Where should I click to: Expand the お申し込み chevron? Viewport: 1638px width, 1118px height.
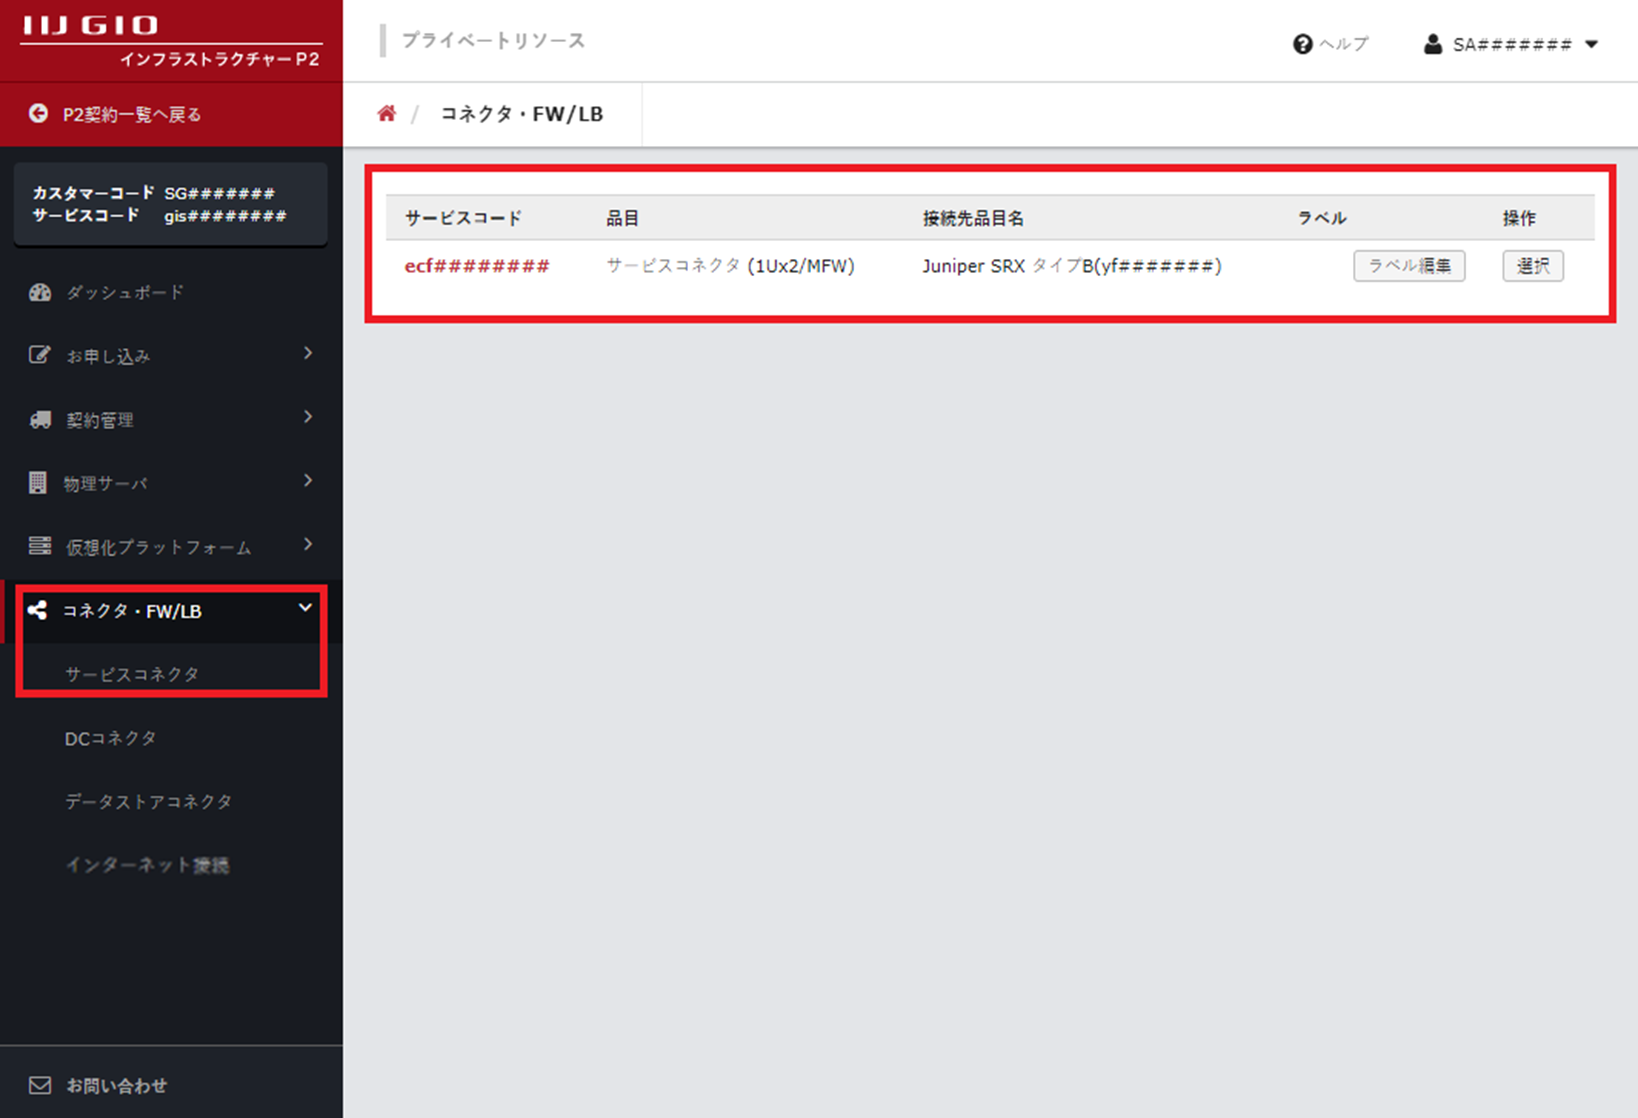[308, 353]
